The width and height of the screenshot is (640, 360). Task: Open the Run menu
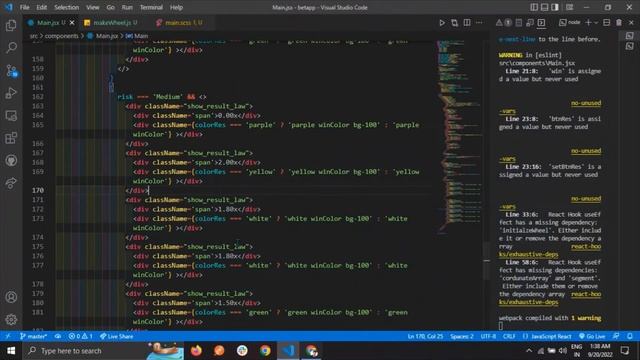[x=127, y=7]
